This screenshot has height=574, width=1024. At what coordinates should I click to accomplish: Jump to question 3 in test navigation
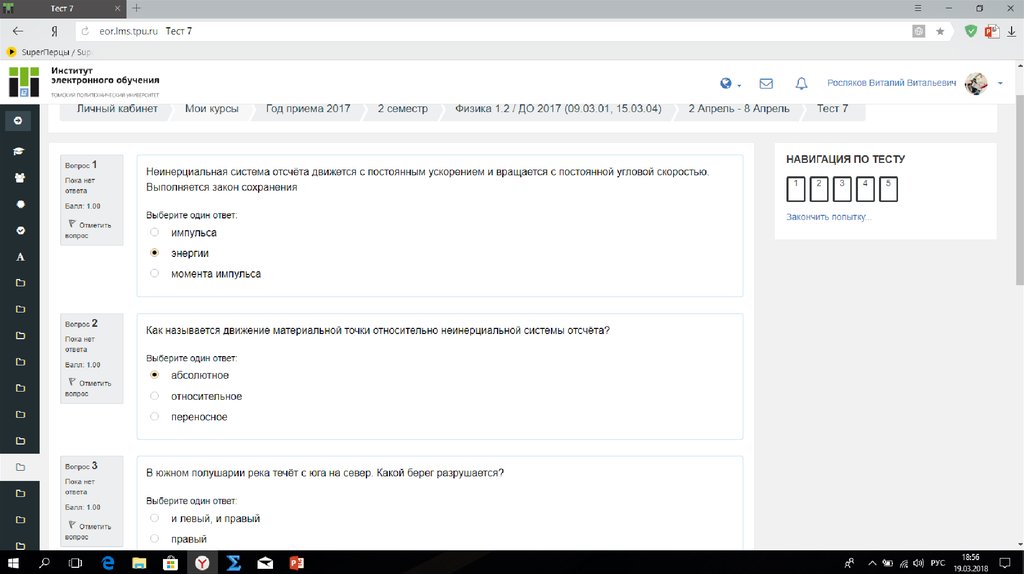pos(842,189)
